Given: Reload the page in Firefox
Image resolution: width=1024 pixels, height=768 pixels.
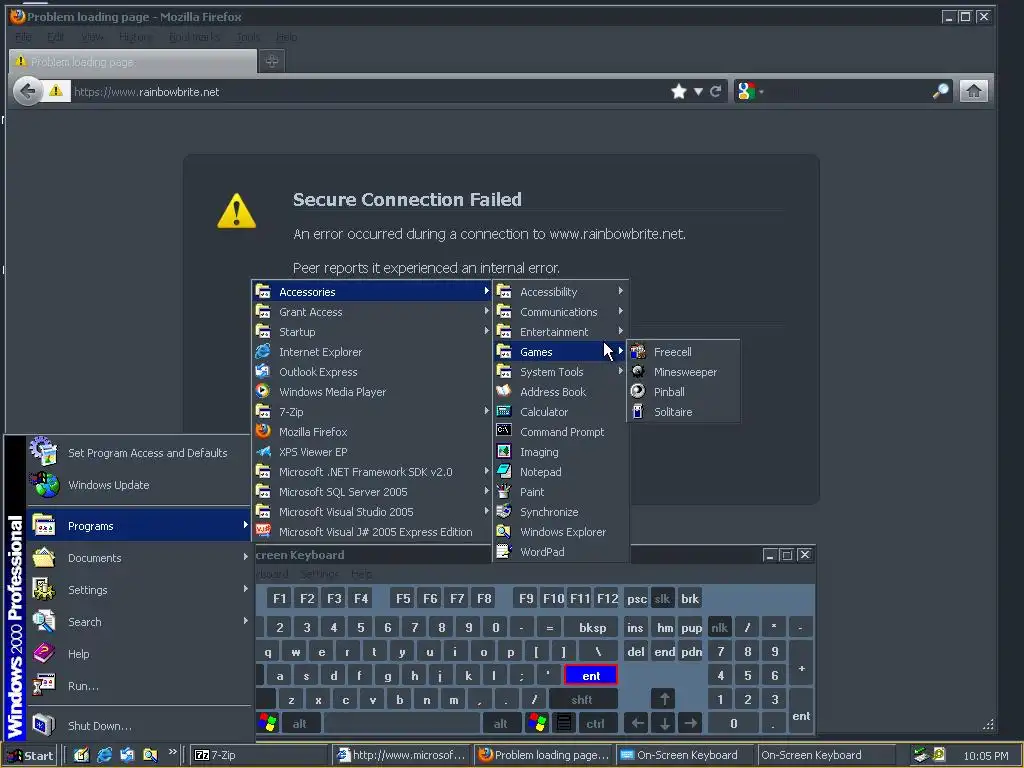Looking at the screenshot, I should (716, 91).
